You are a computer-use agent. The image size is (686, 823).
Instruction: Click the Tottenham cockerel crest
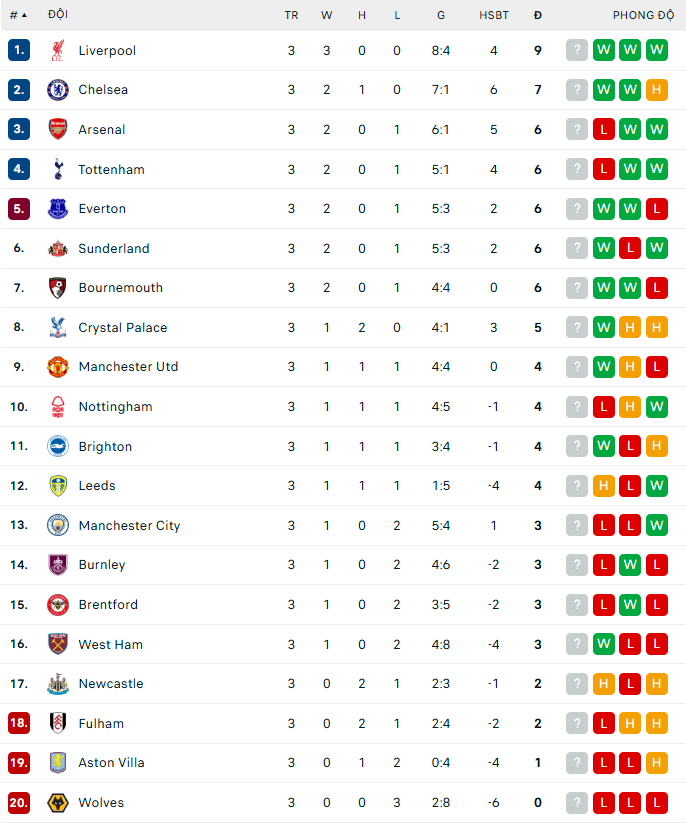pyautogui.click(x=58, y=169)
